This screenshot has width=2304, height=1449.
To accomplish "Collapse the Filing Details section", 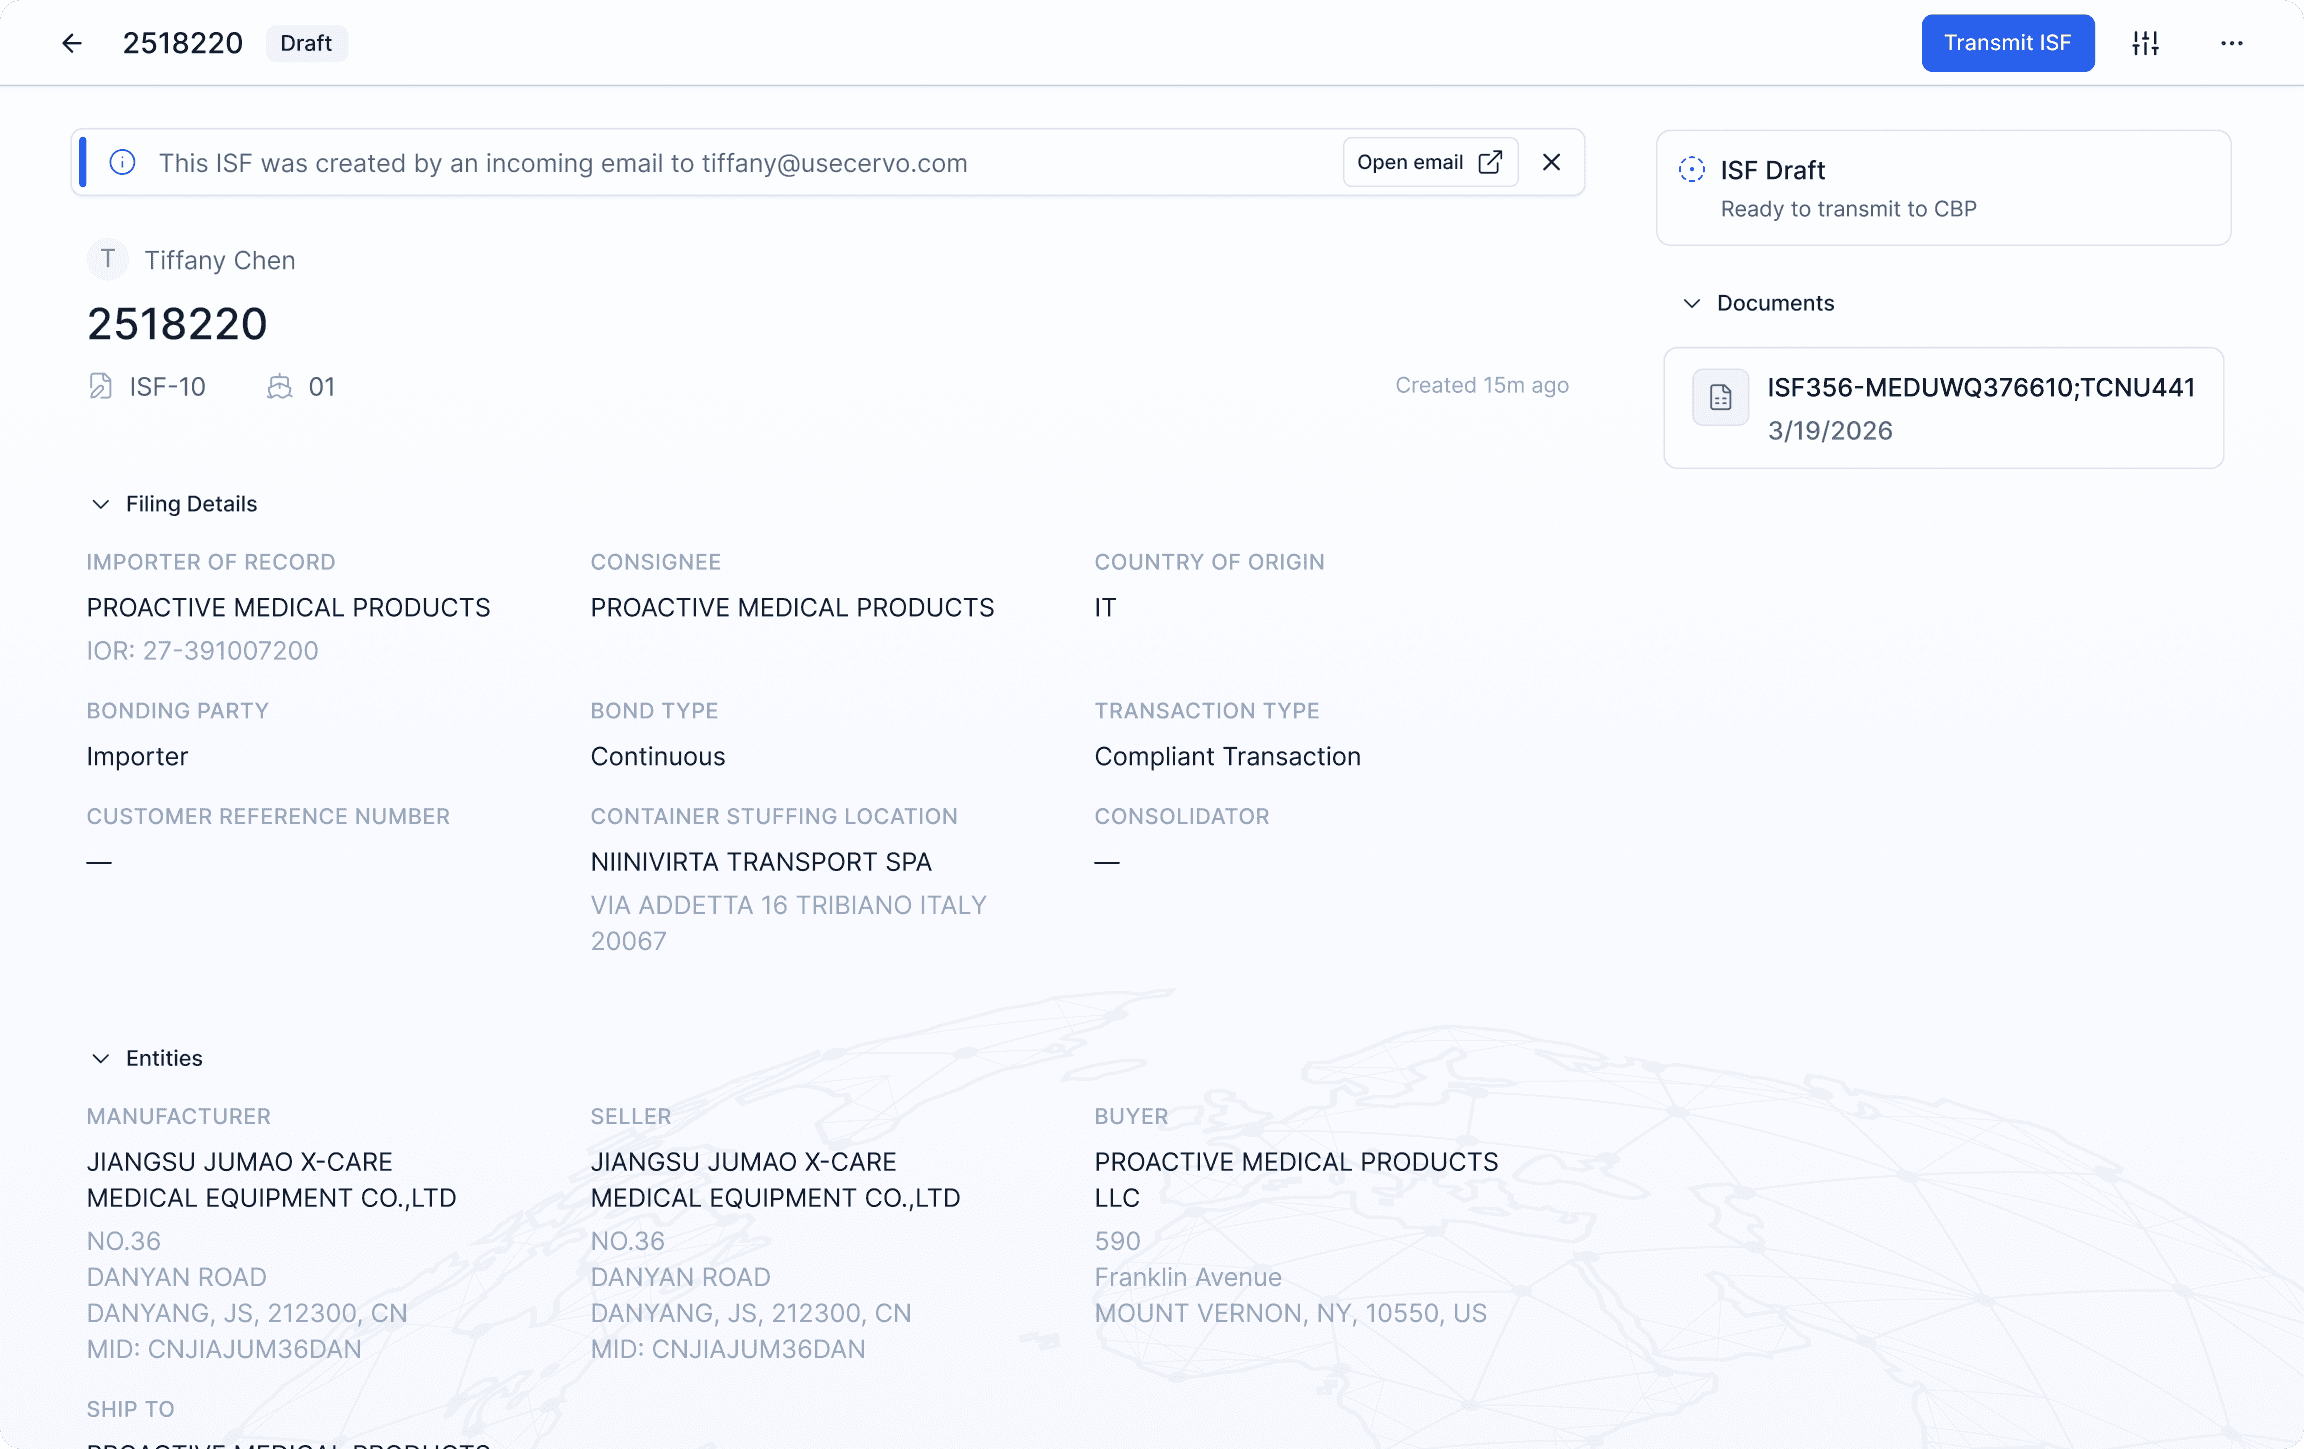I will 100,503.
